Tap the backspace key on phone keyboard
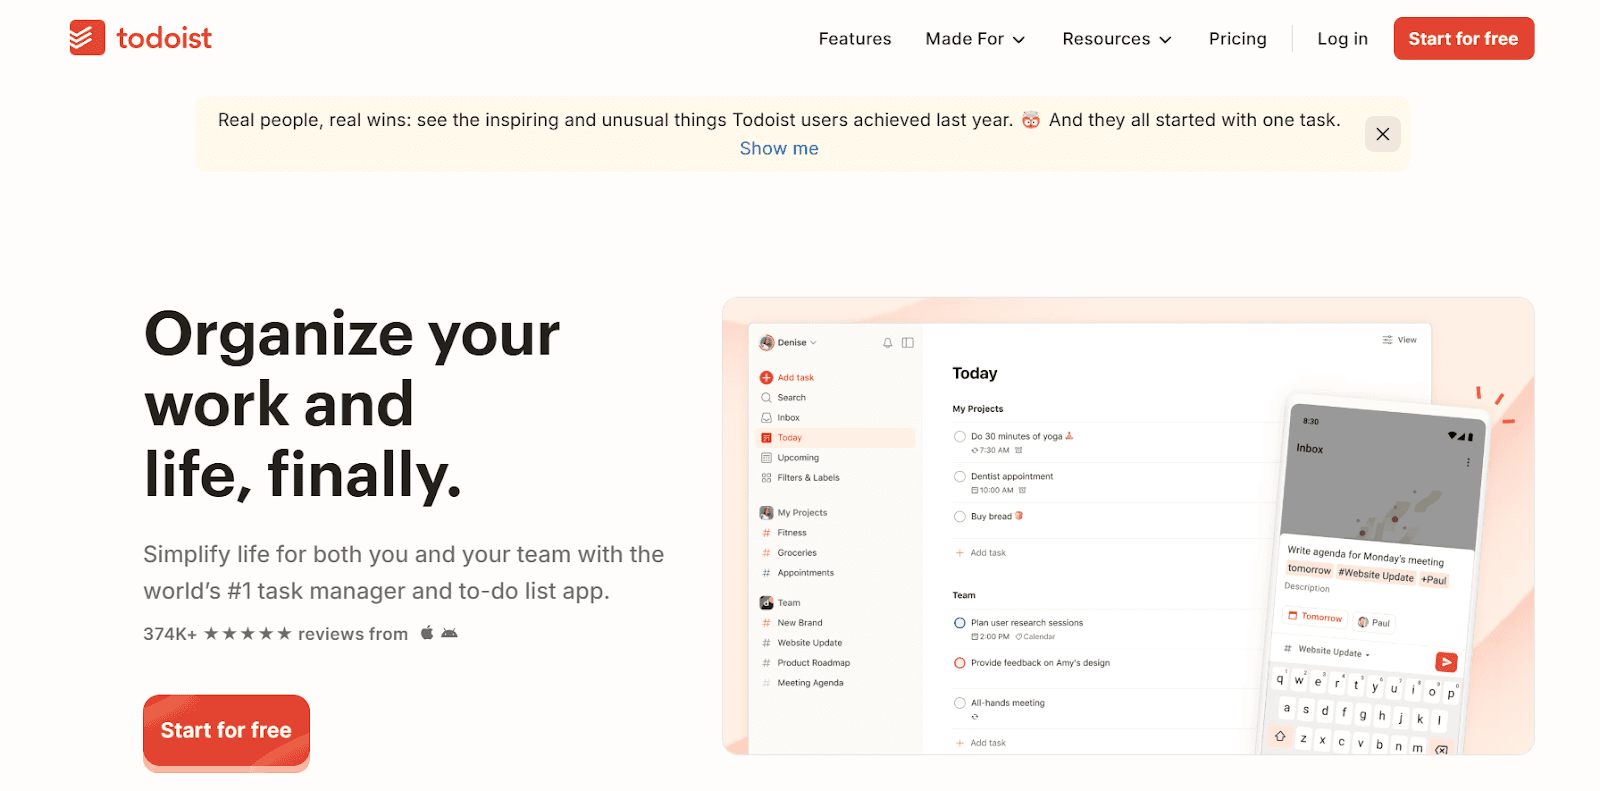This screenshot has height=791, width=1600. point(1441,749)
